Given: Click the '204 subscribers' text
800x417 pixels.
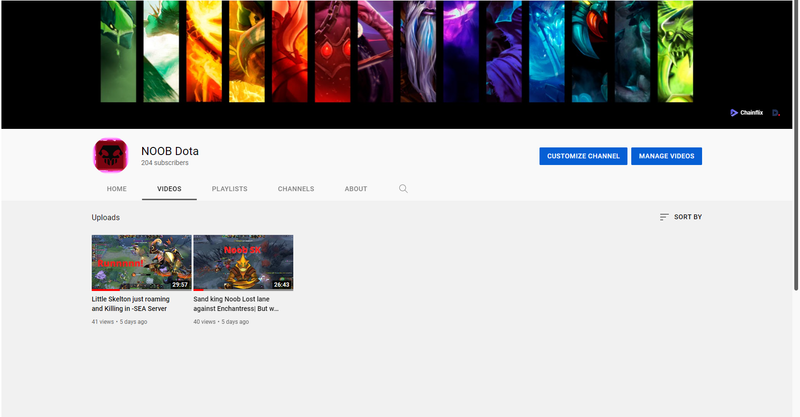Looking at the screenshot, I should pos(165,163).
